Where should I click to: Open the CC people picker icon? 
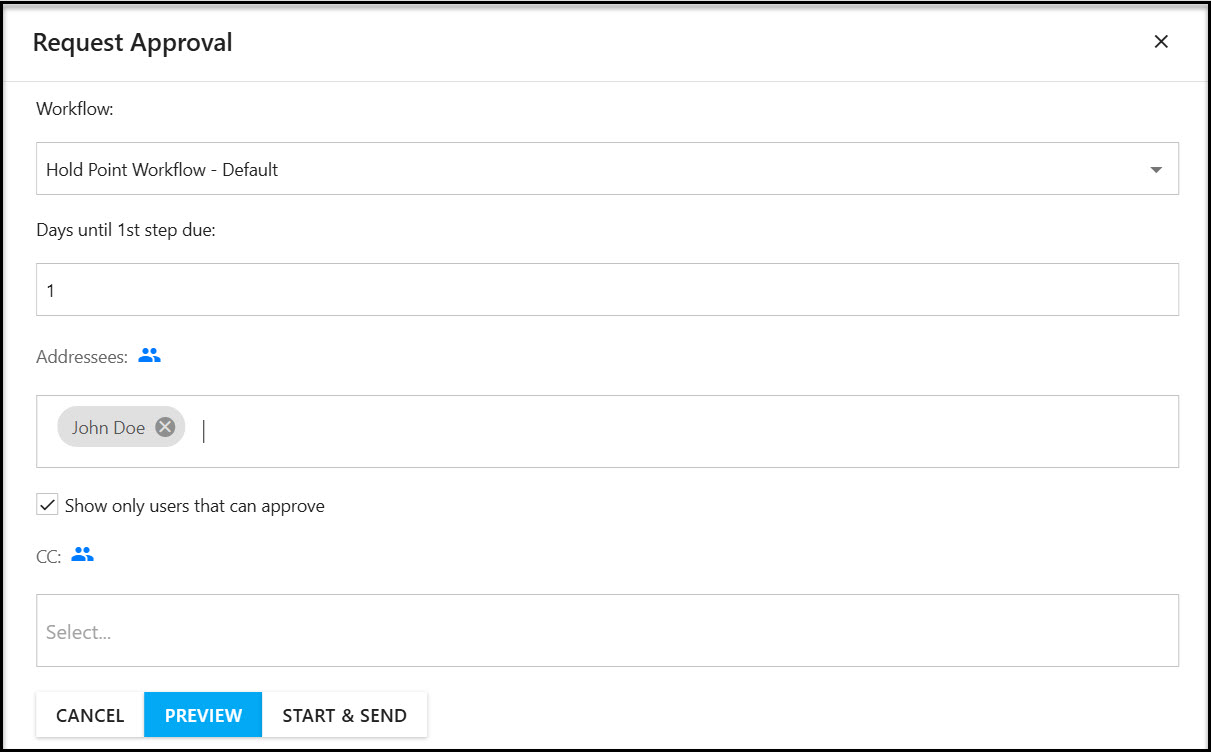83,554
